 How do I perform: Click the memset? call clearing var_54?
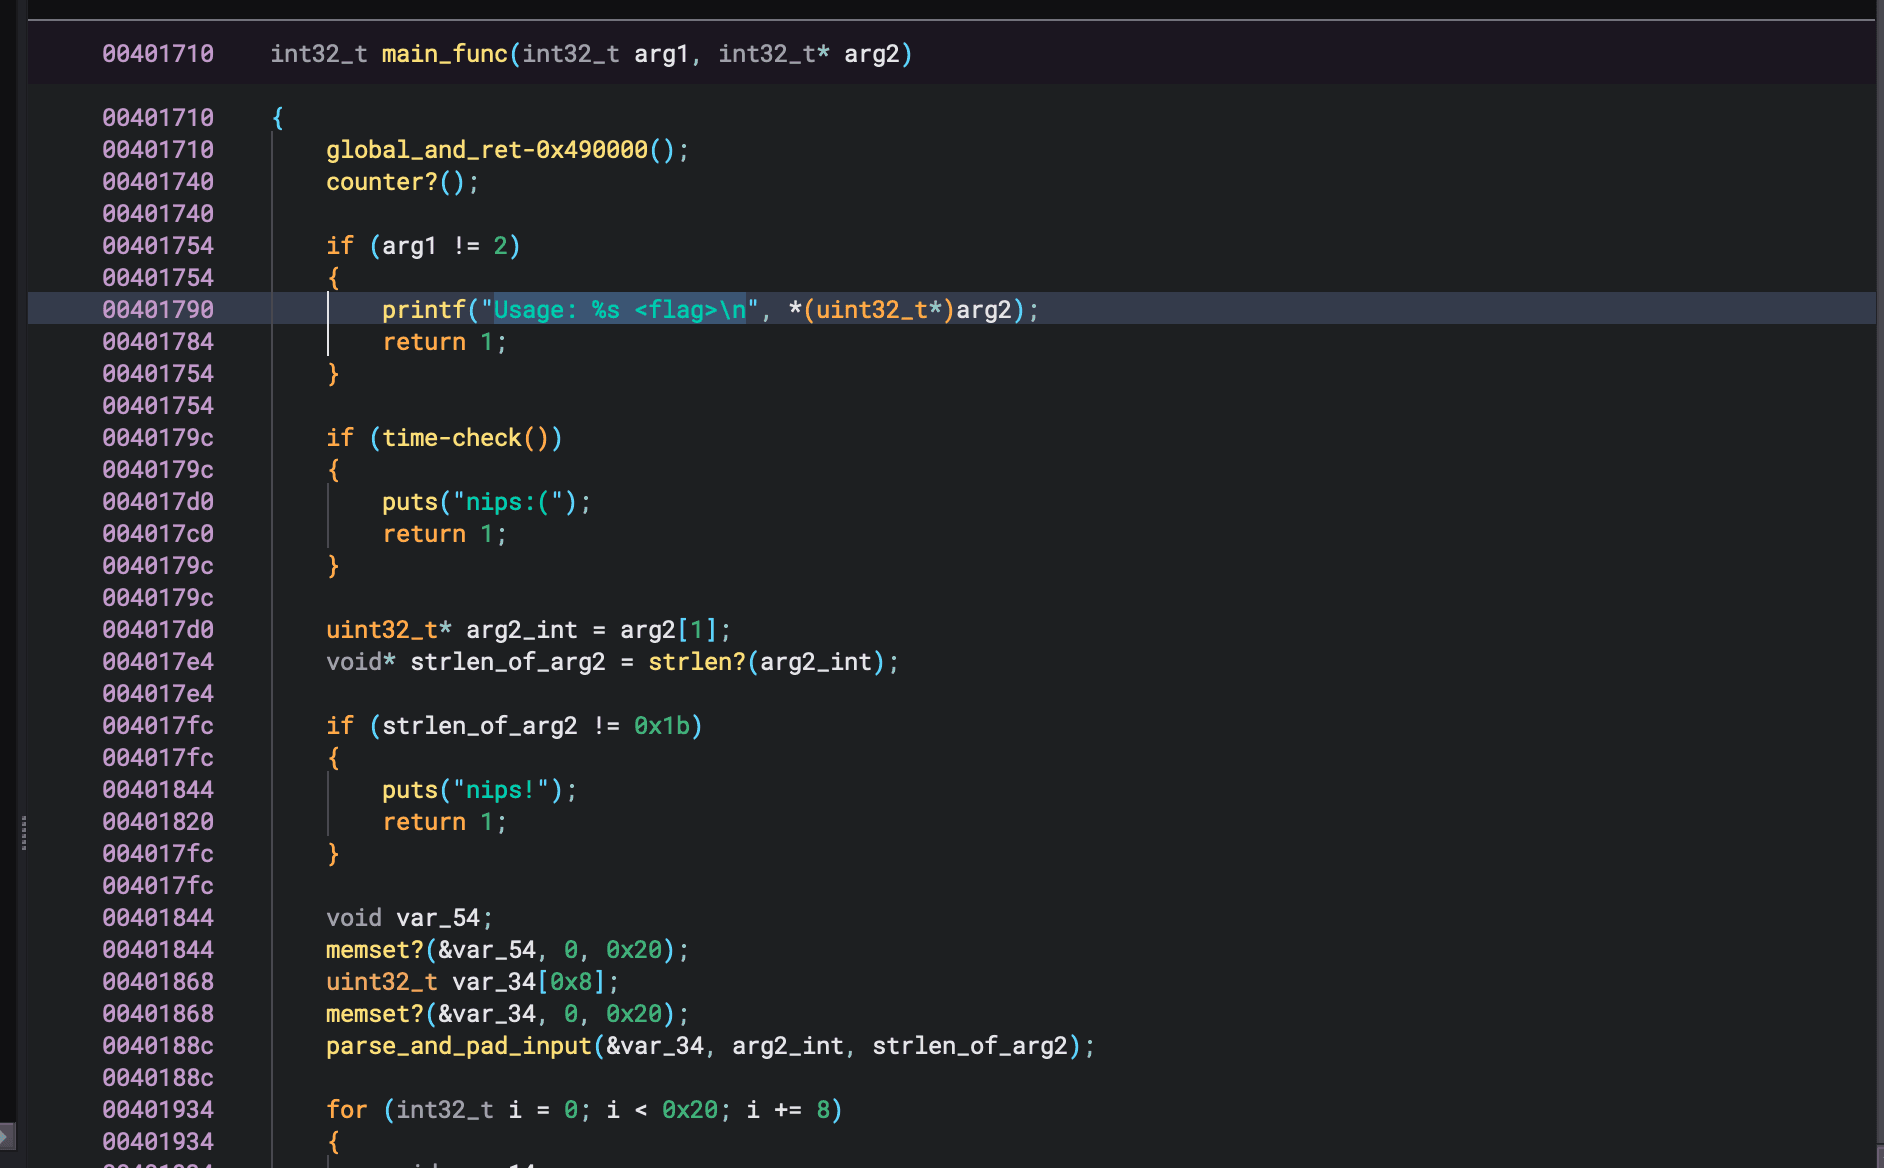point(374,949)
